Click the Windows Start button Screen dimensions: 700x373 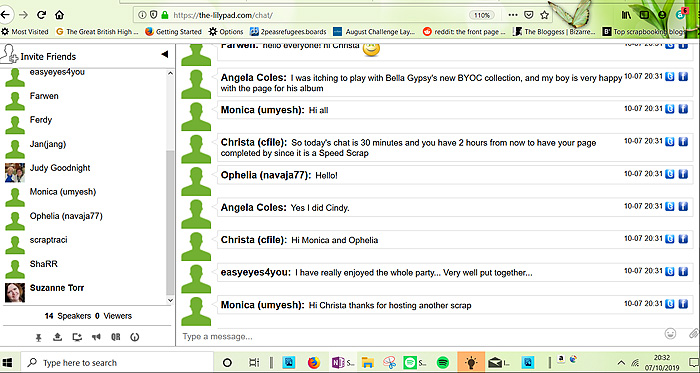coord(7,362)
